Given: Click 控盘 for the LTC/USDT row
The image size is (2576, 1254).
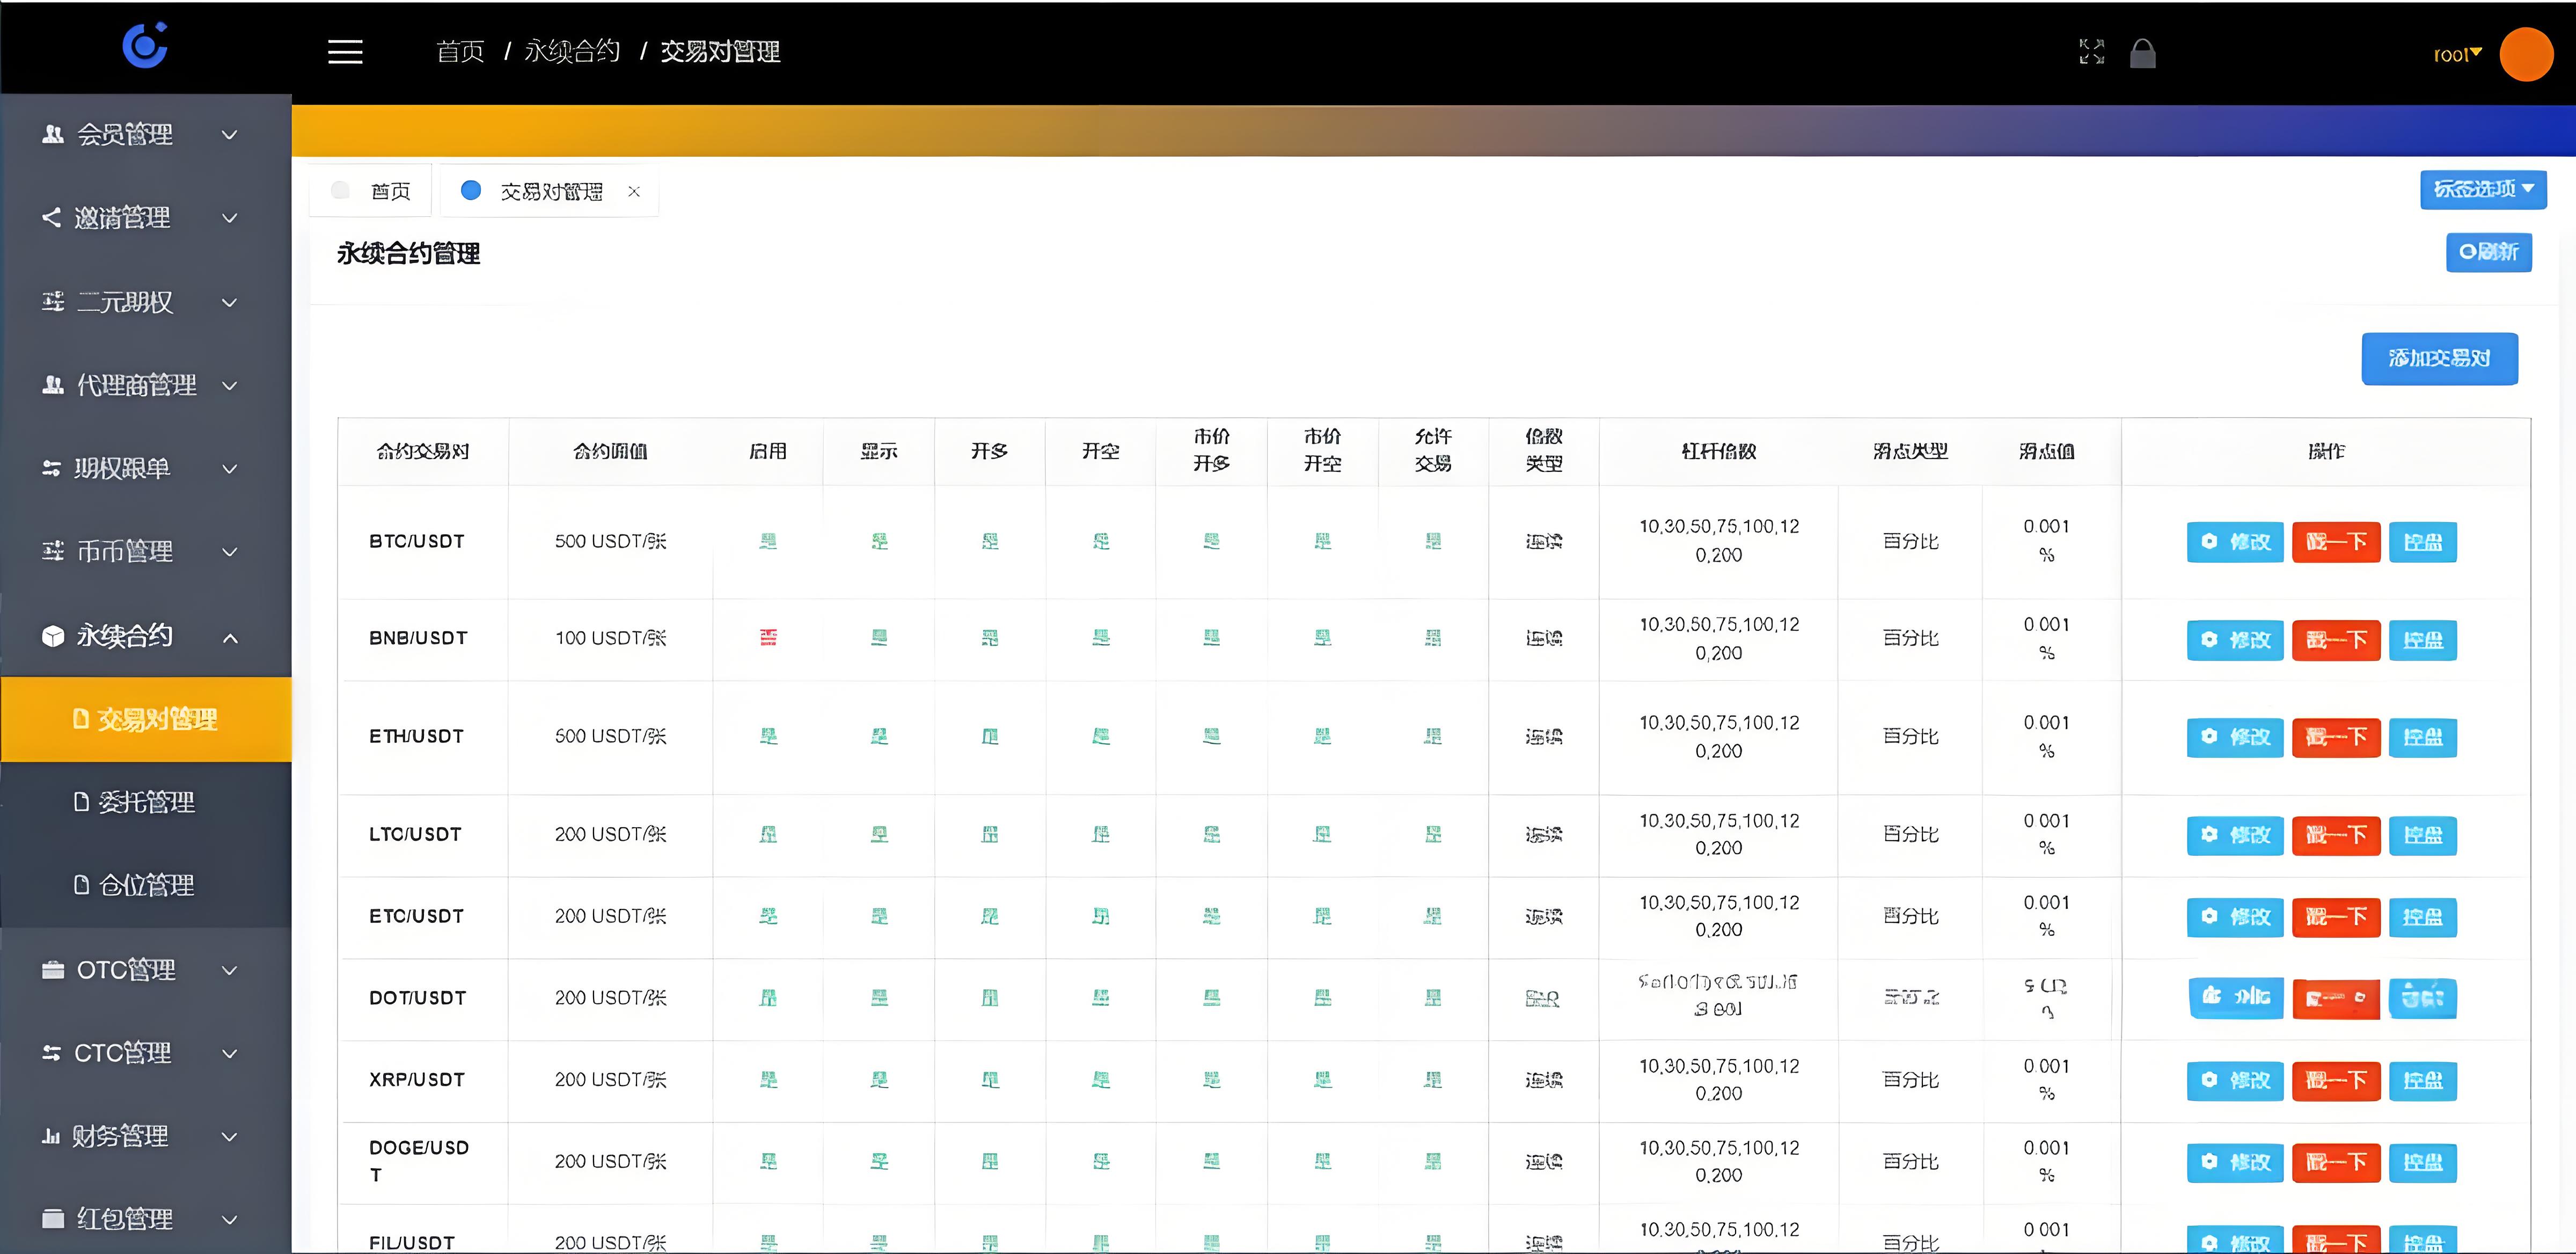Looking at the screenshot, I should coord(2422,835).
